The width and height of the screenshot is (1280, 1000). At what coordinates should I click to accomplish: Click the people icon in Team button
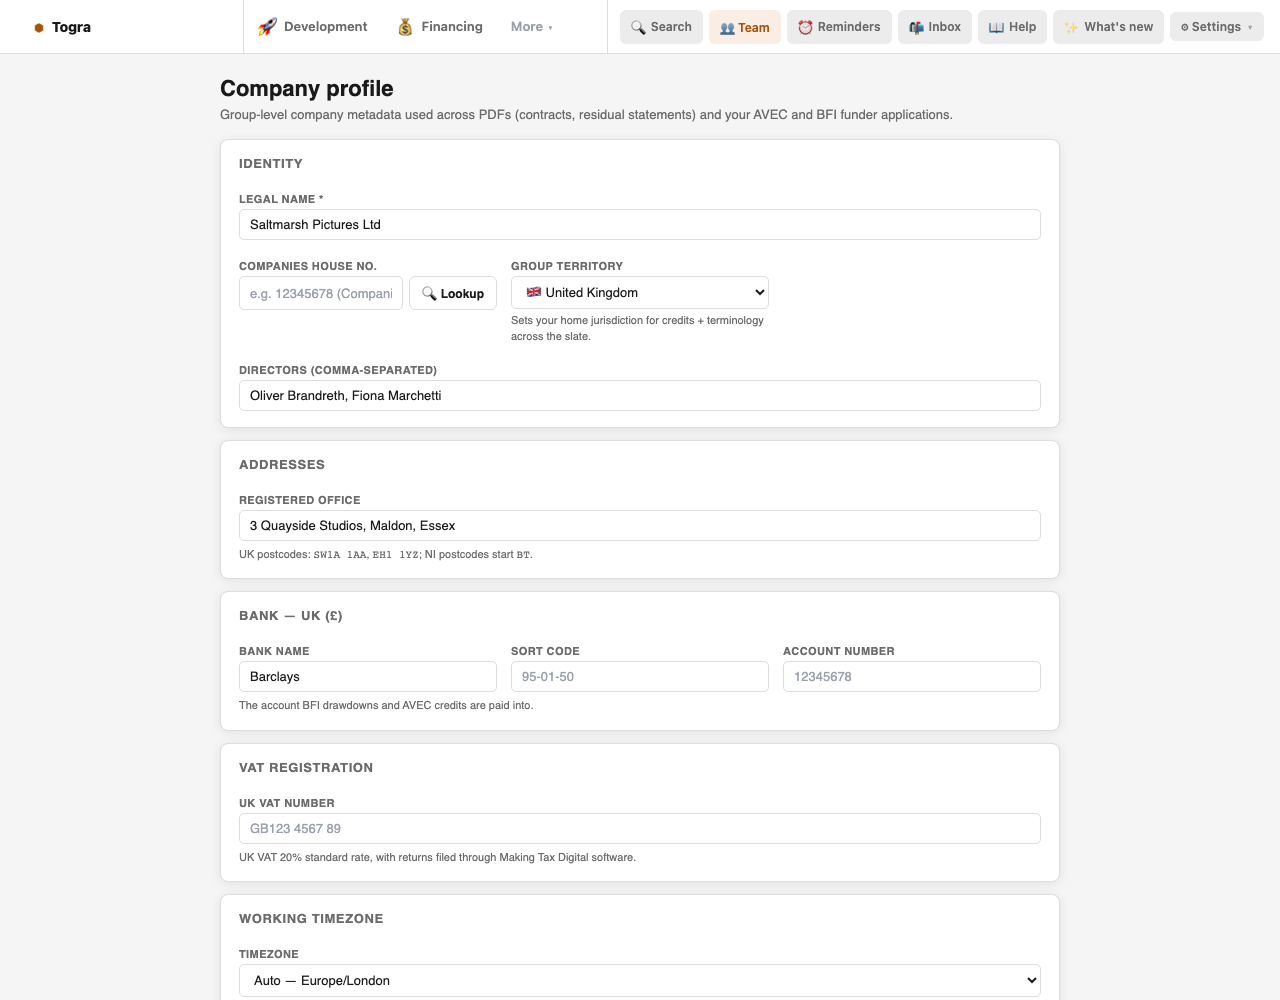pos(727,28)
